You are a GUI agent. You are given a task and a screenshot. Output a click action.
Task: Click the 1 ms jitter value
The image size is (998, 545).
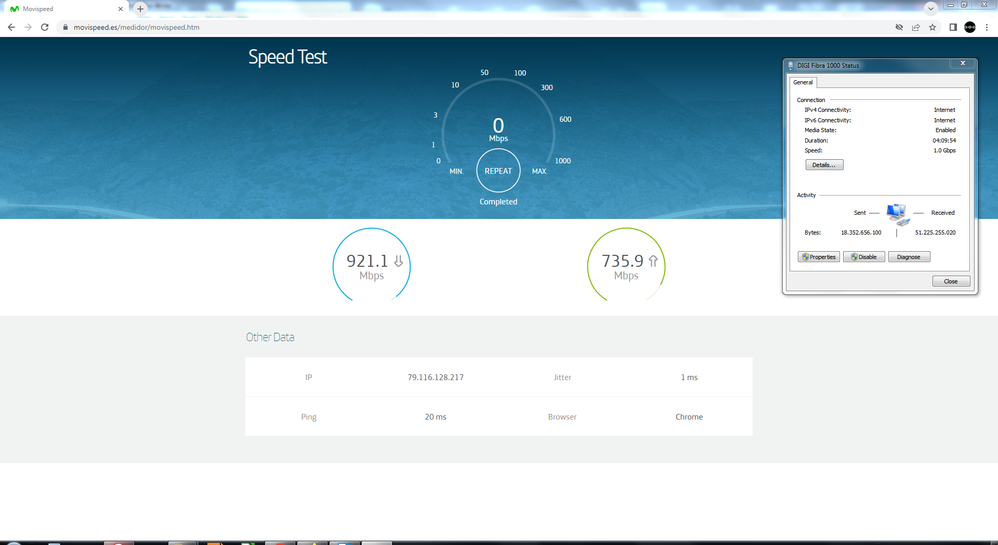pos(689,378)
